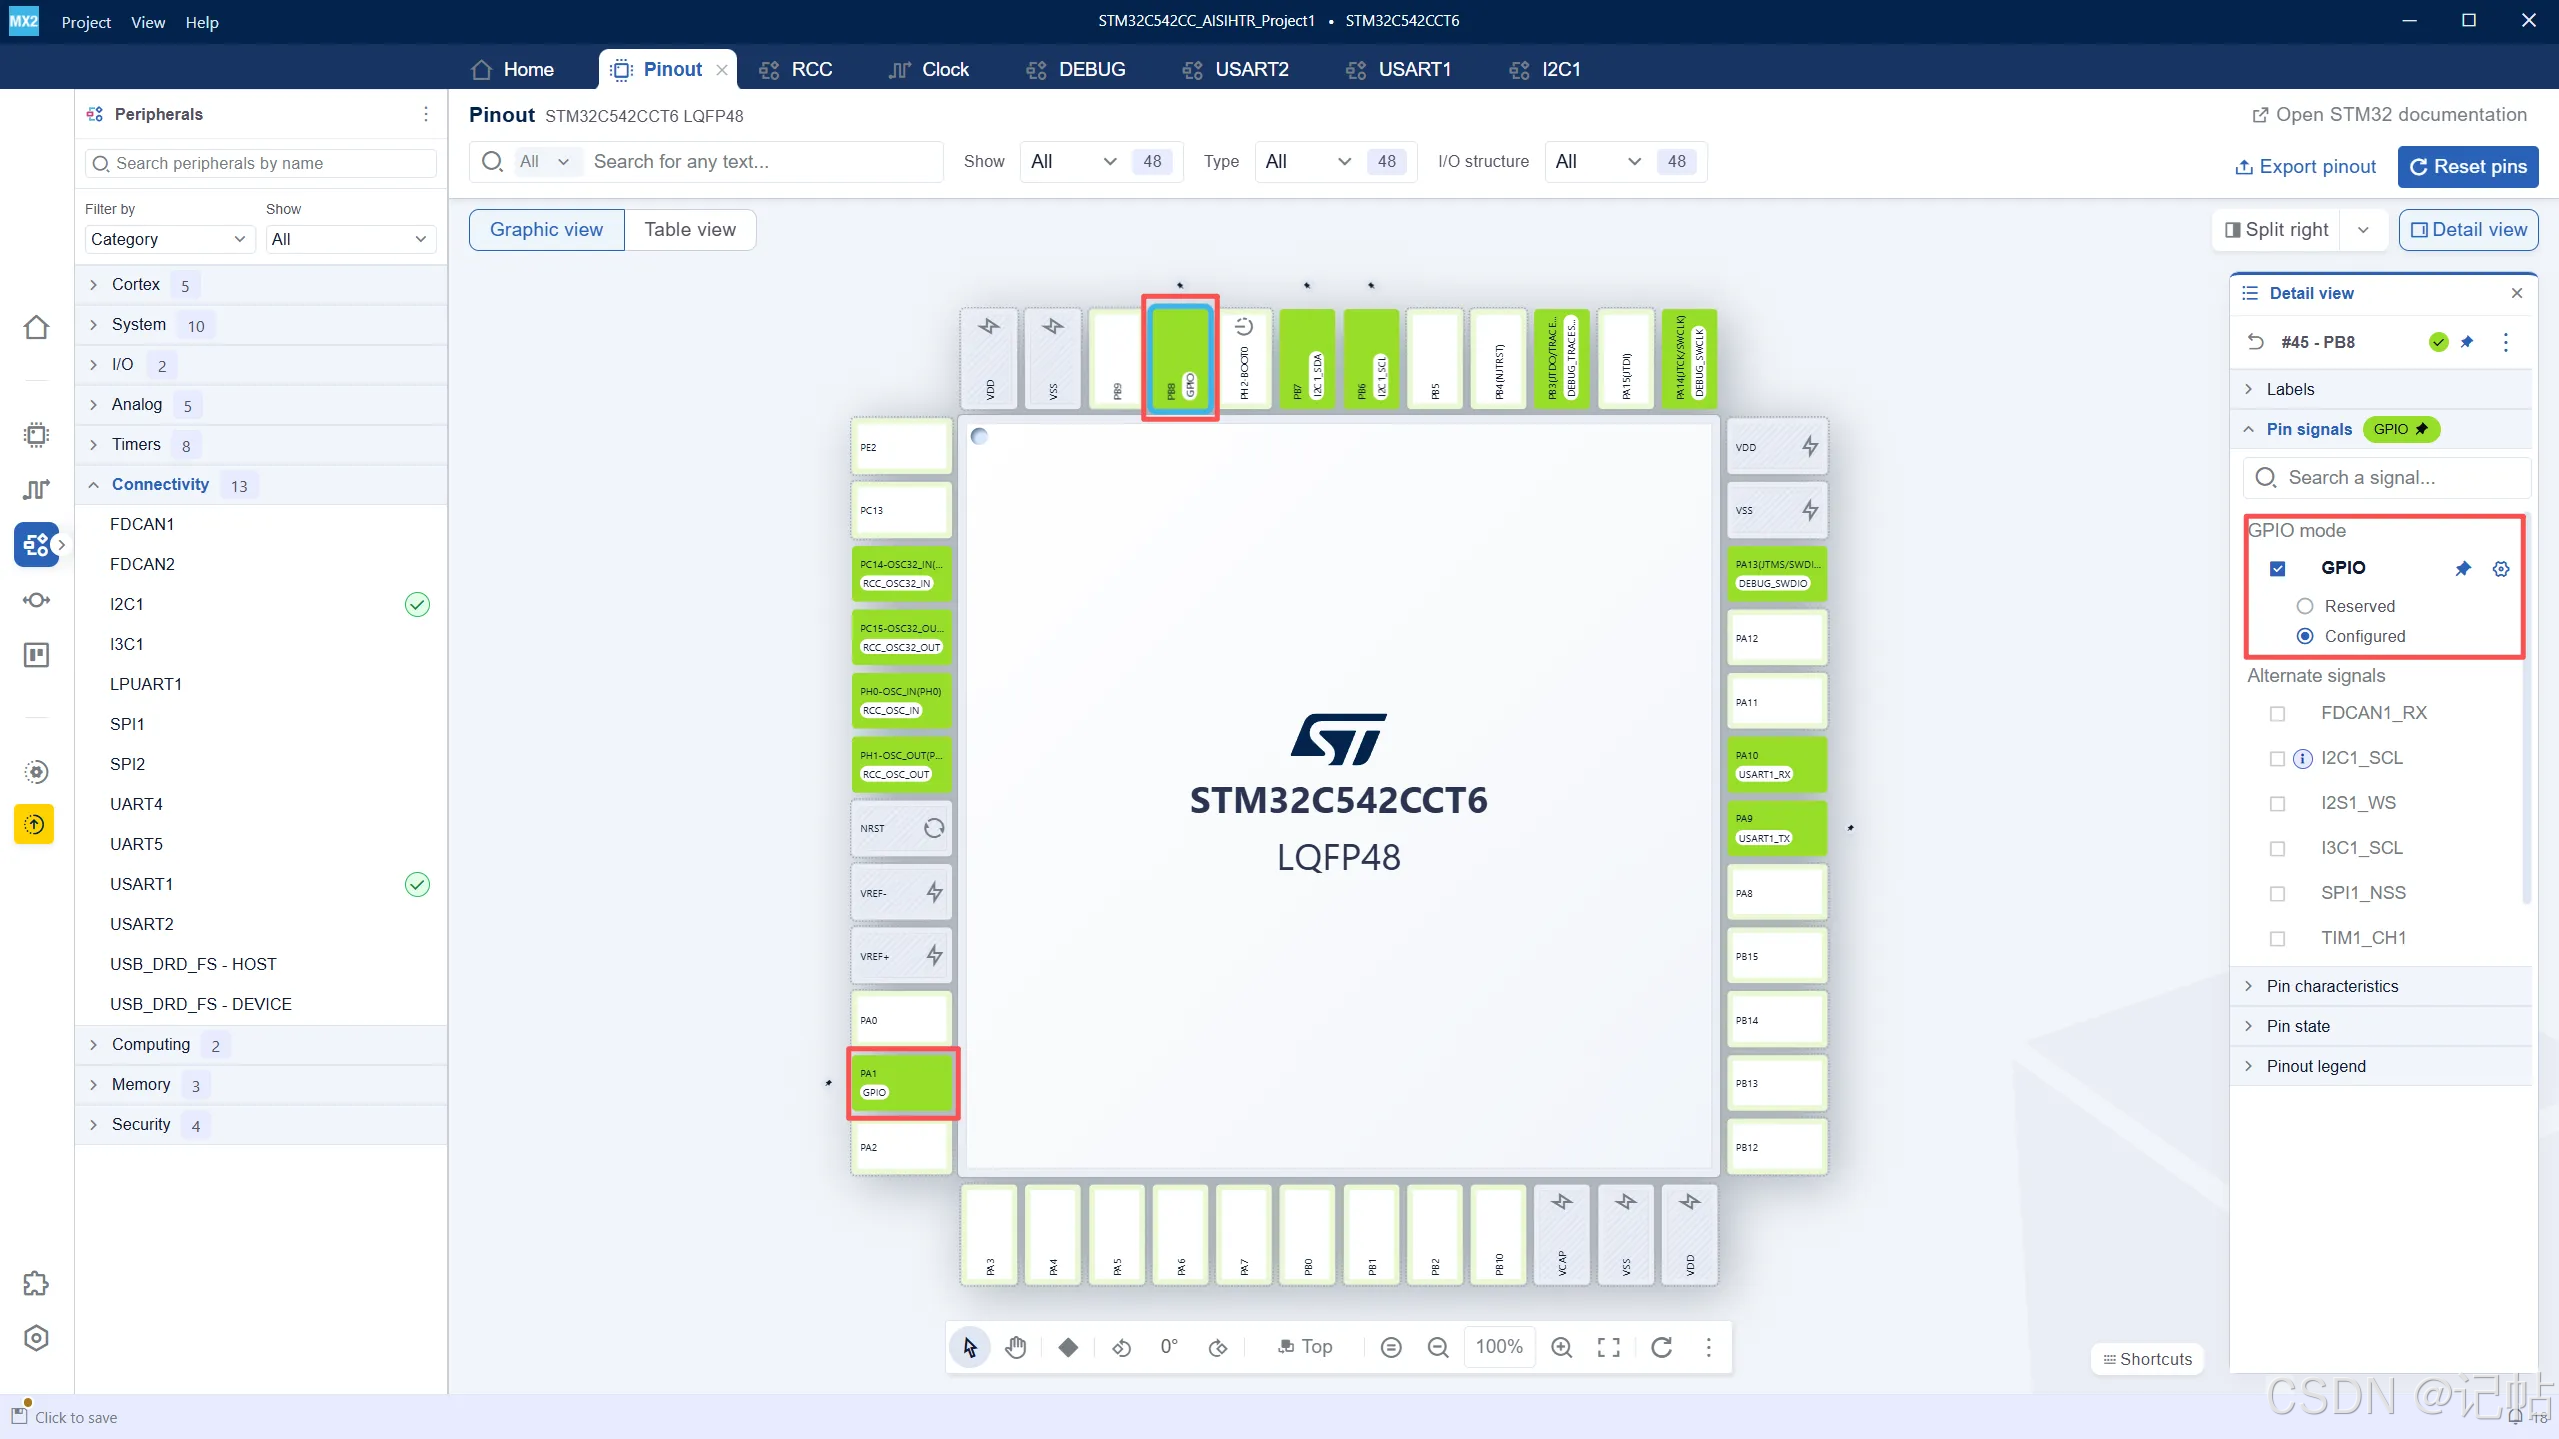Activate the hand pan tool
2559x1439 pixels.
[1016, 1347]
